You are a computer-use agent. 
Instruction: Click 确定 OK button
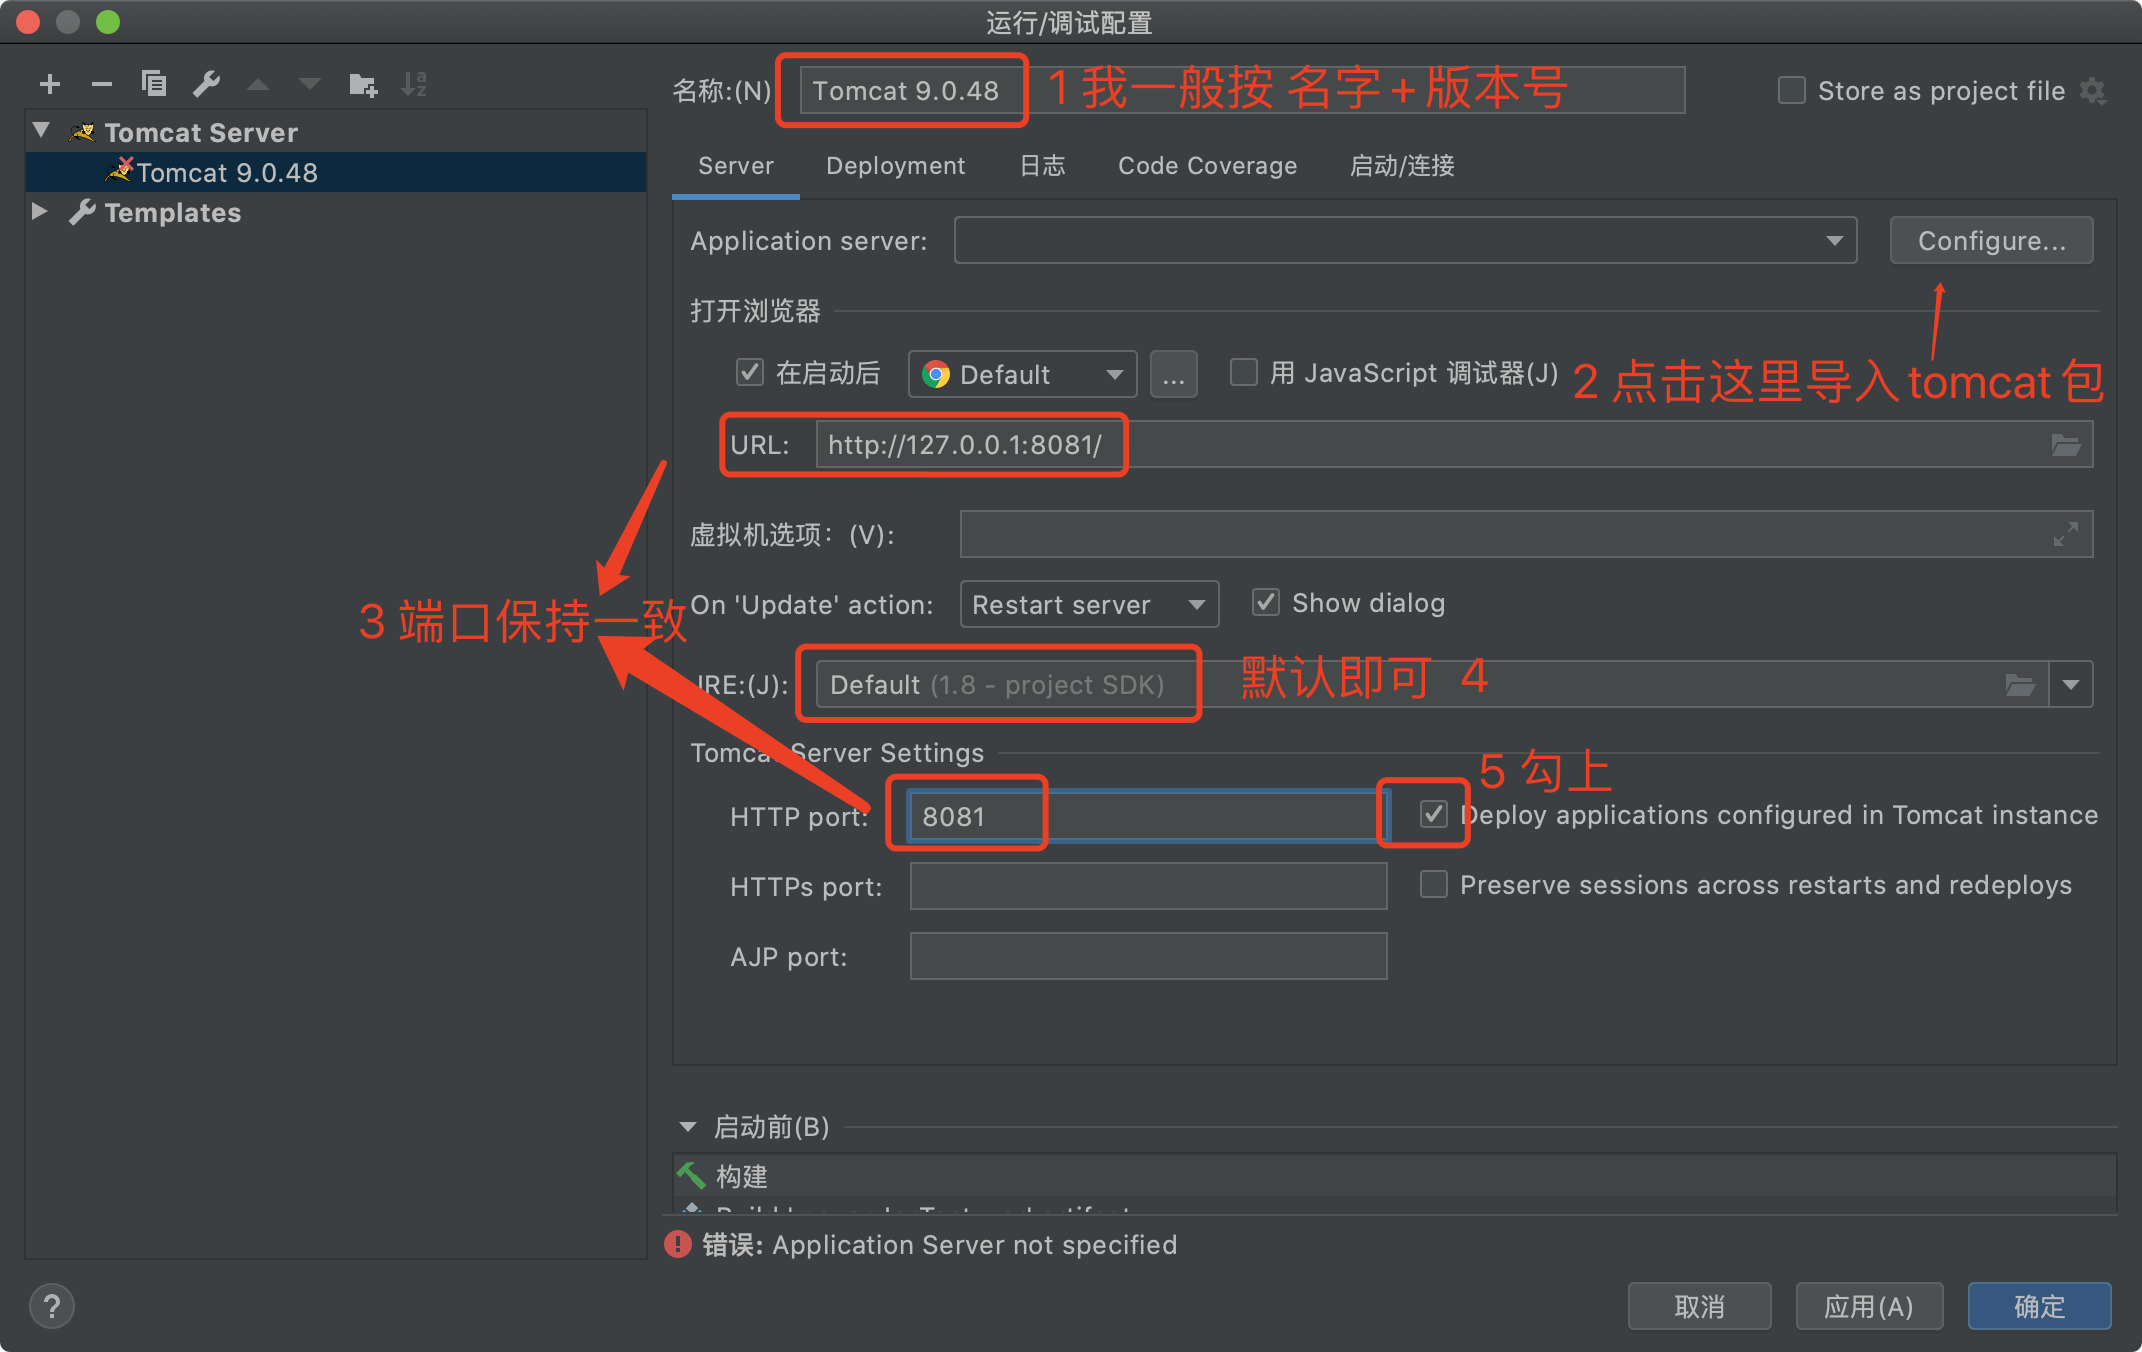coord(2040,1306)
